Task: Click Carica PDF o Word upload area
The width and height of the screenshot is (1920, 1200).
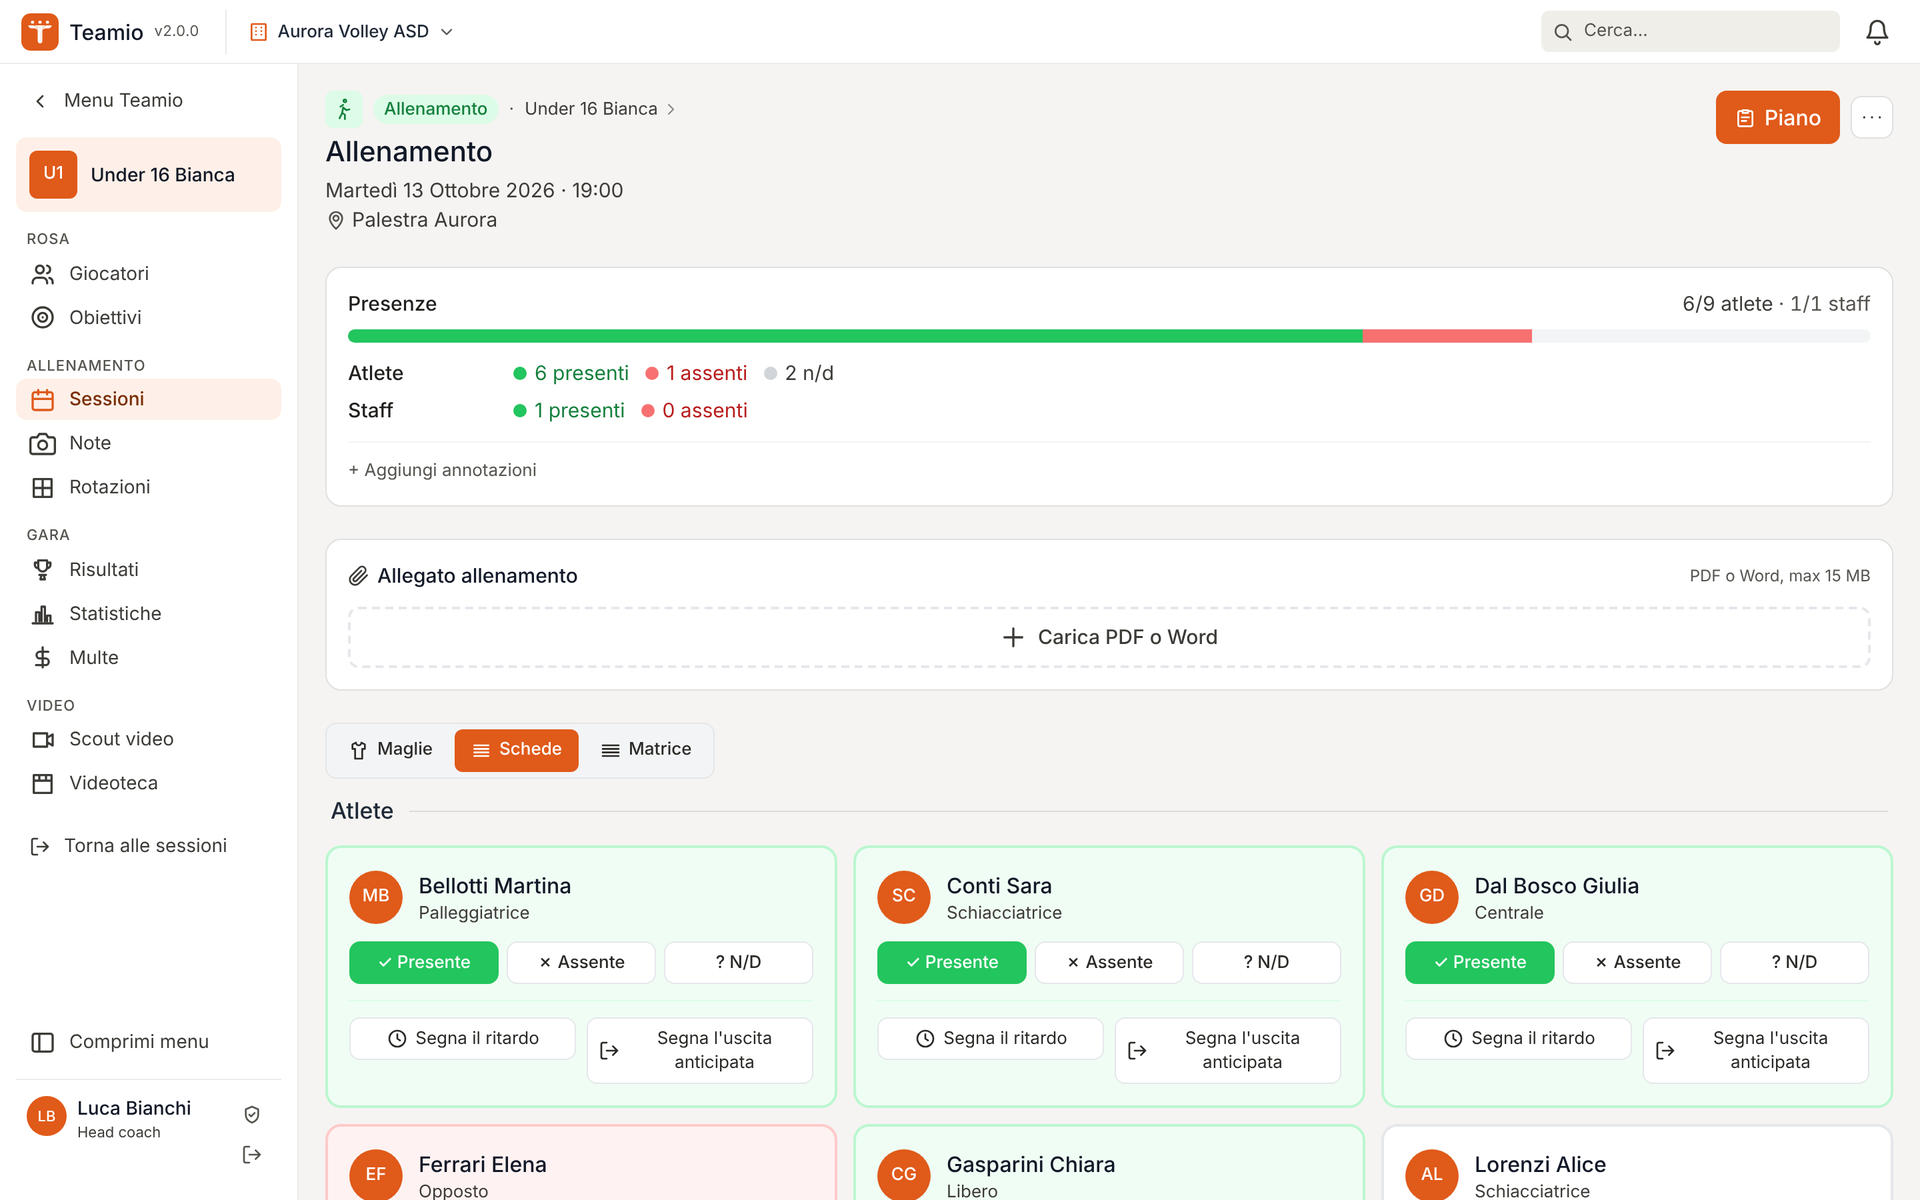Action: [x=1108, y=637]
